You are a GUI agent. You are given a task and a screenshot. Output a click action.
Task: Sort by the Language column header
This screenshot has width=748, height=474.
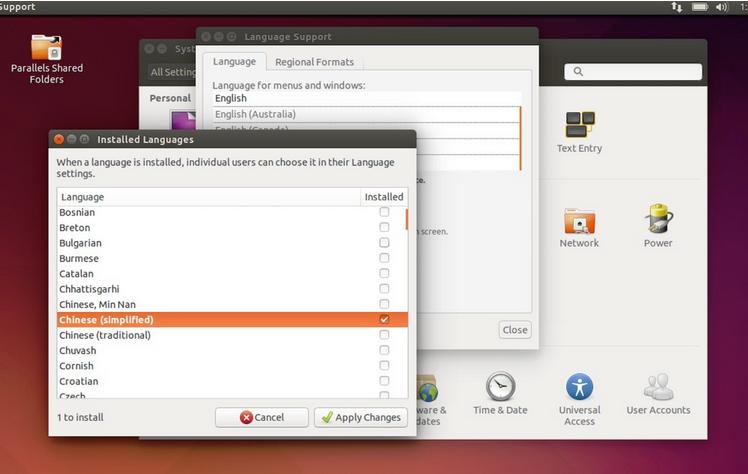(208, 197)
